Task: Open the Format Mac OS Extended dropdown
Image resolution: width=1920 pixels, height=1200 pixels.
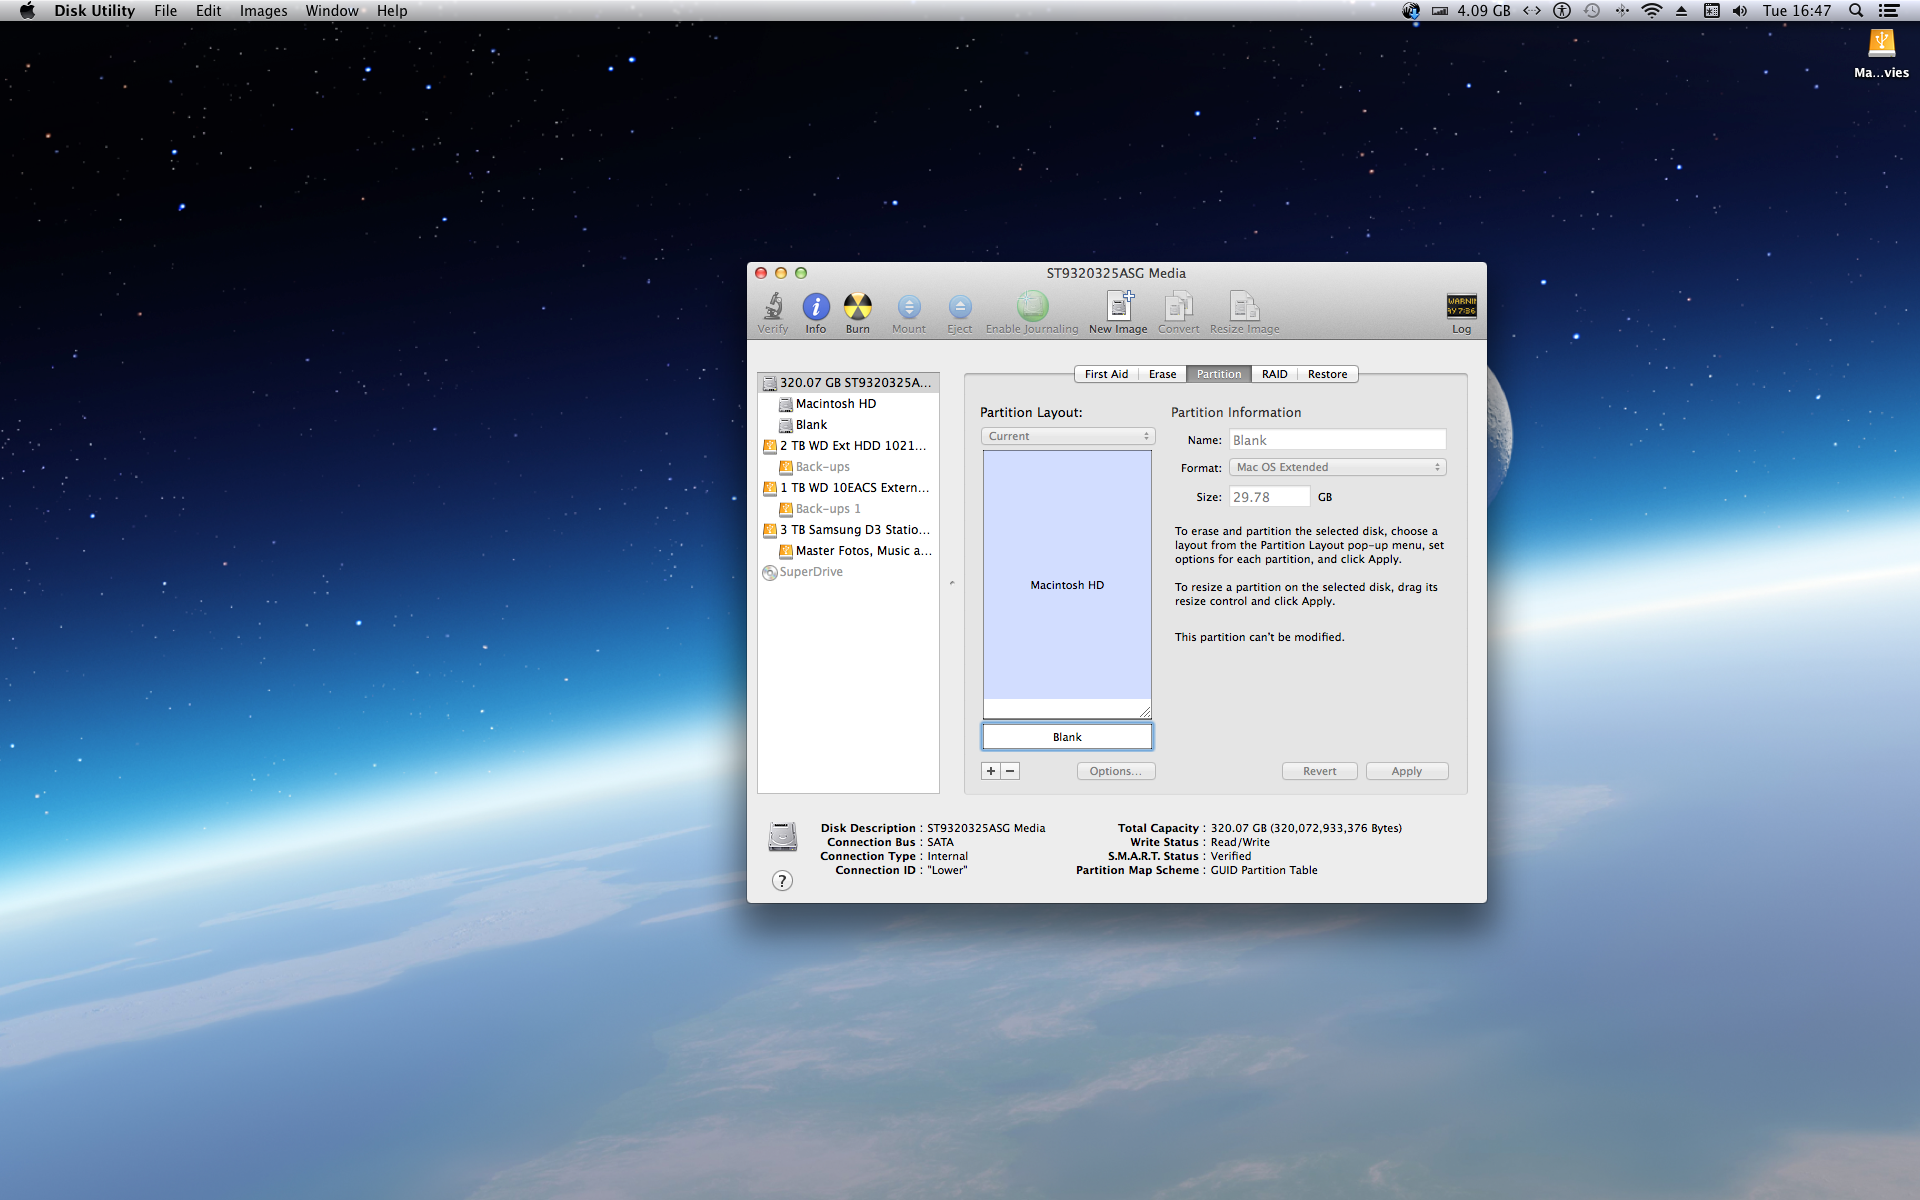Action: 1337,467
